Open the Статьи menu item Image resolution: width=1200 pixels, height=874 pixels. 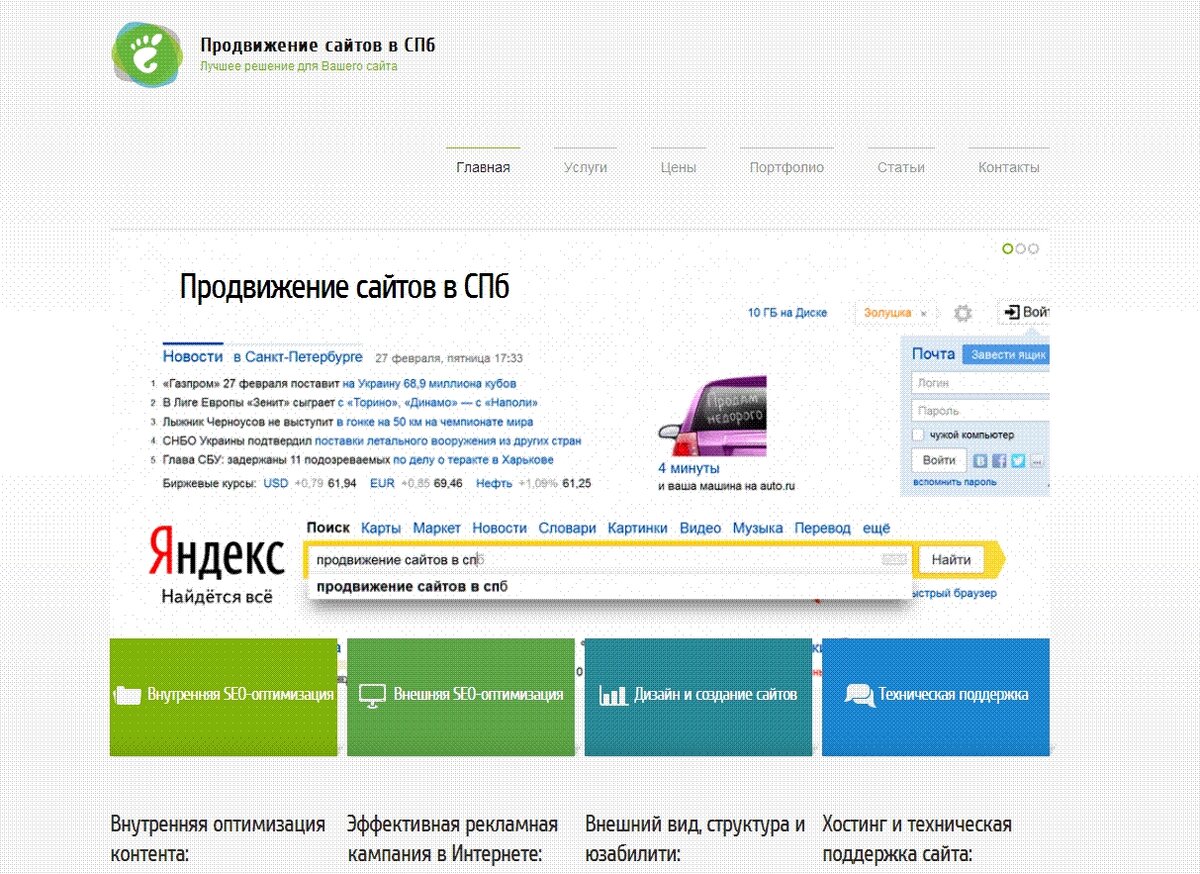tap(901, 167)
